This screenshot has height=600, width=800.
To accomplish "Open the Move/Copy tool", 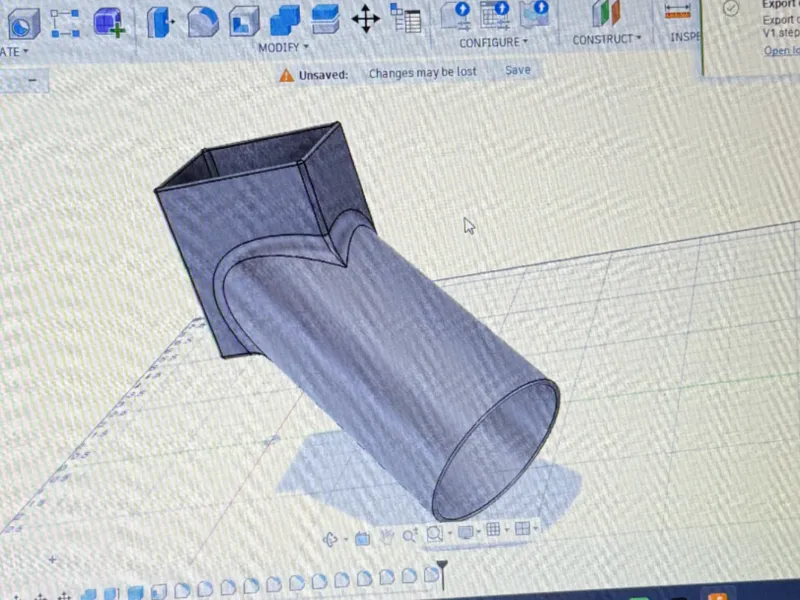I will [x=365, y=19].
